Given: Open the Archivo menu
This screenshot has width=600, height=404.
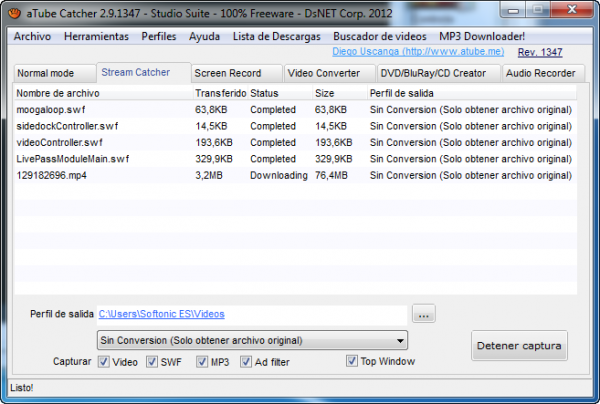Looking at the screenshot, I should [x=32, y=36].
